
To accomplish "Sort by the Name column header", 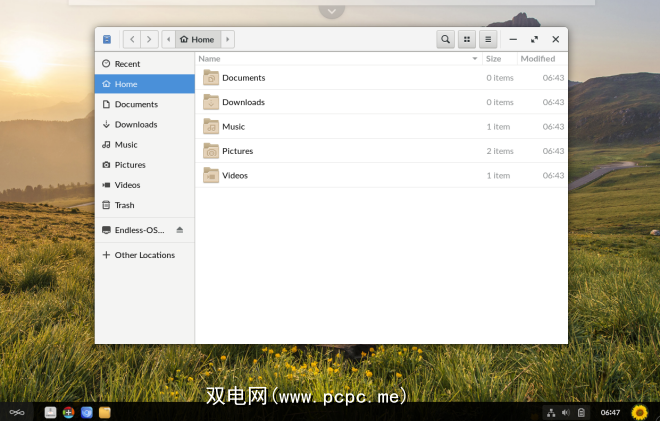I will pos(338,59).
